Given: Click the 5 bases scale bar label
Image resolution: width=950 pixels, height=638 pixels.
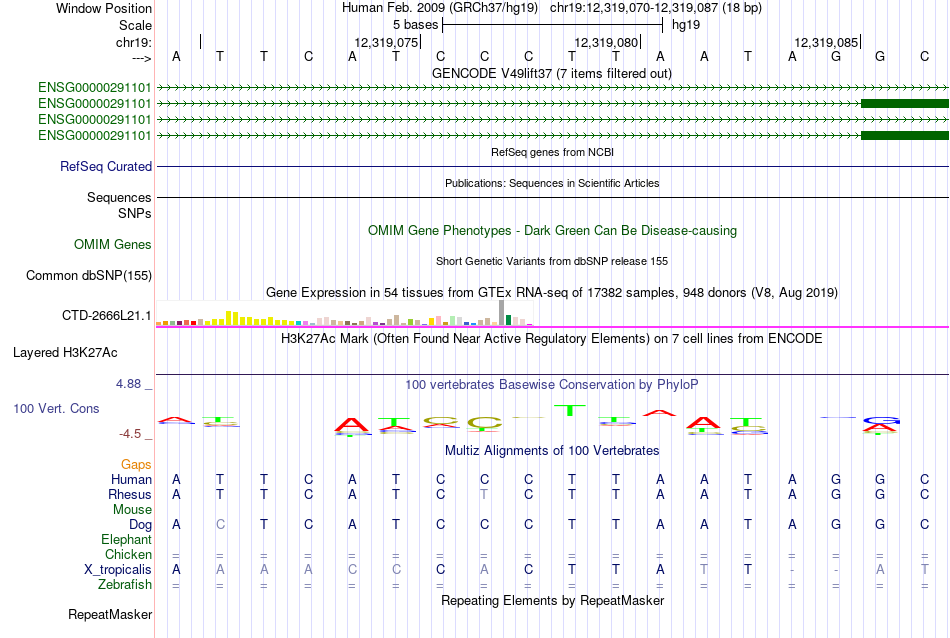Looking at the screenshot, I should (x=415, y=25).
